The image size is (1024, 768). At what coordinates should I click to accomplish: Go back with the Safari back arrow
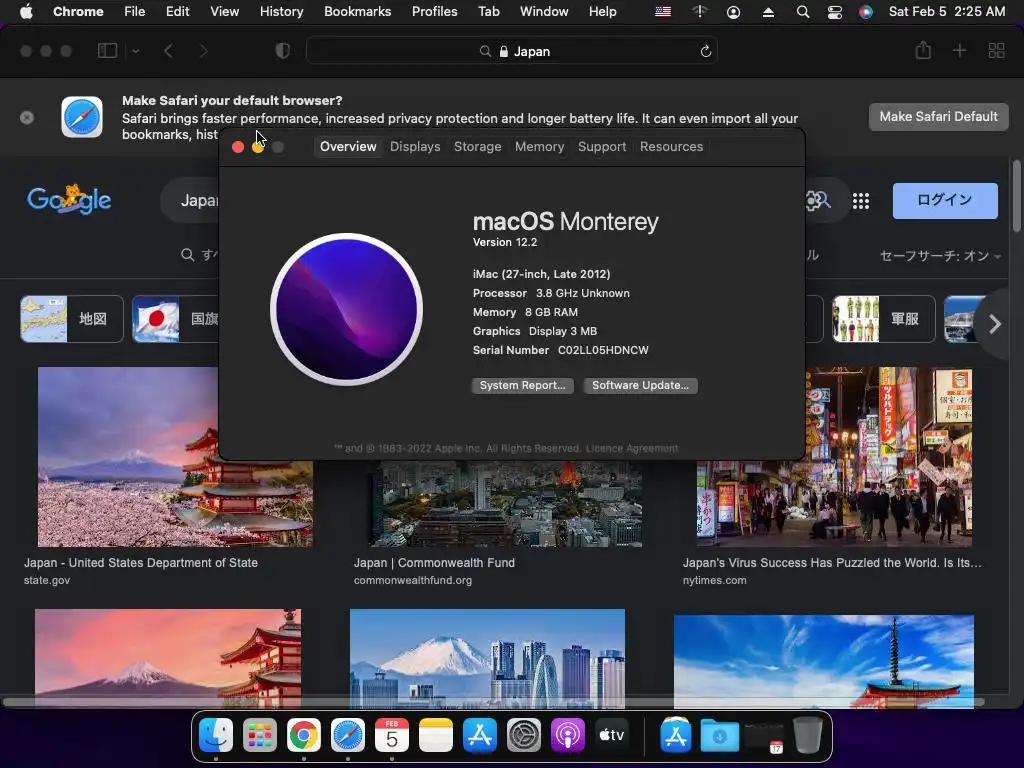click(168, 51)
